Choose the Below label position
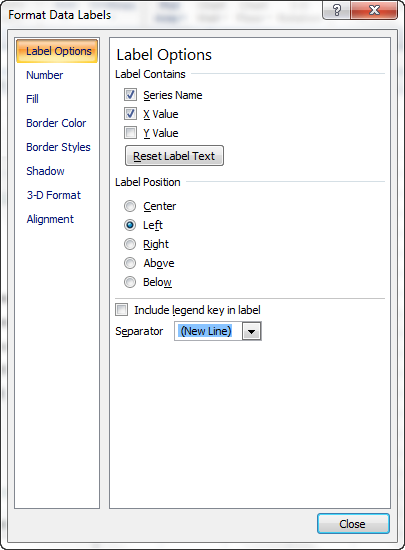 pyautogui.click(x=130, y=282)
